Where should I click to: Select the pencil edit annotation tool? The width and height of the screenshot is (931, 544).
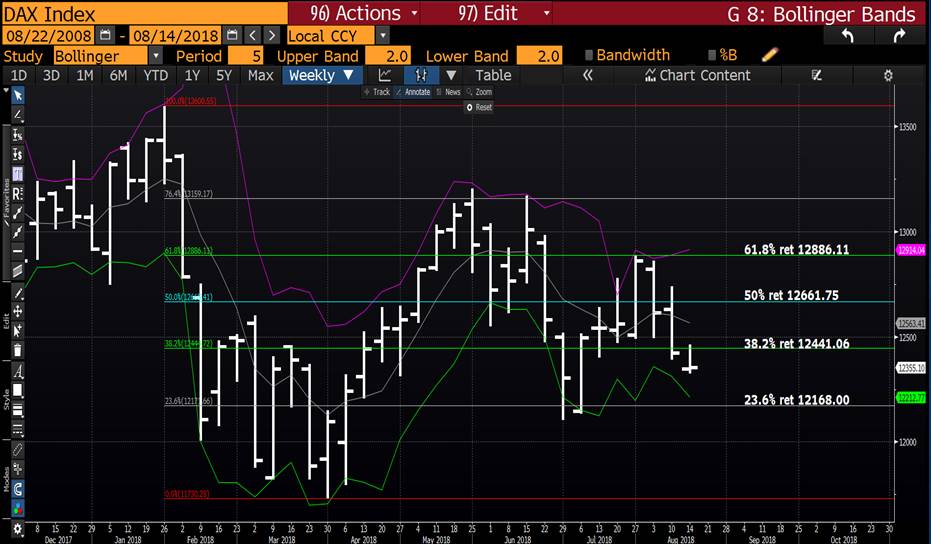pyautogui.click(x=18, y=293)
